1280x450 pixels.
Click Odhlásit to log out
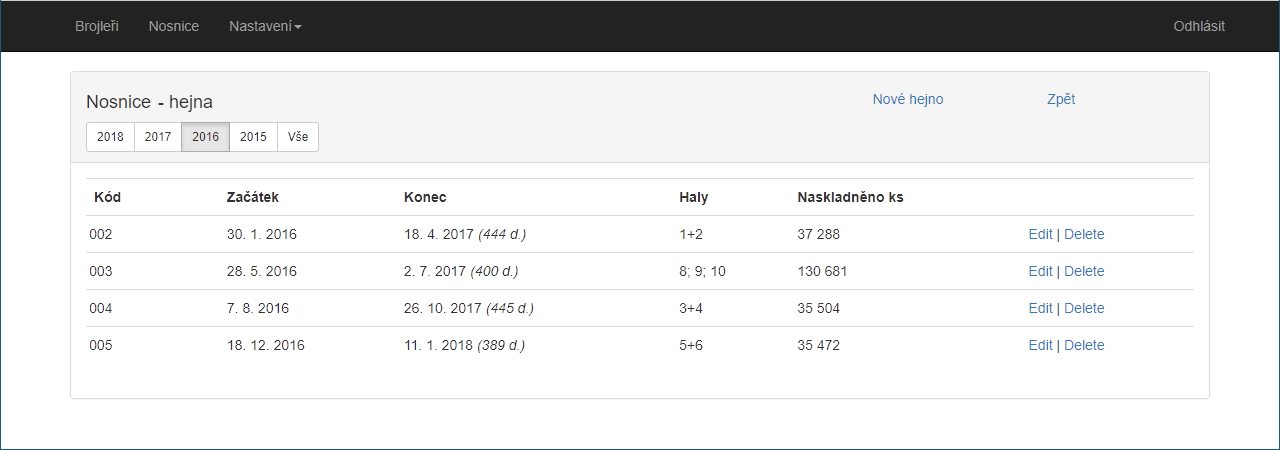click(1199, 26)
